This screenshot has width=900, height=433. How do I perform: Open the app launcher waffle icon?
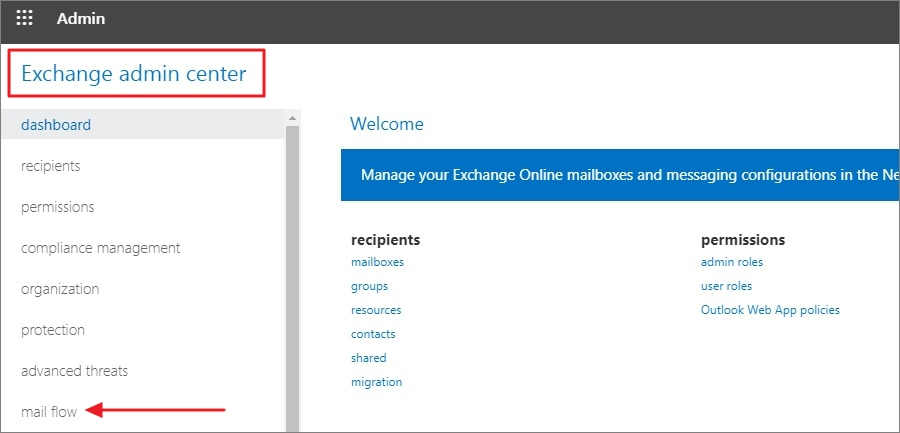pos(24,18)
